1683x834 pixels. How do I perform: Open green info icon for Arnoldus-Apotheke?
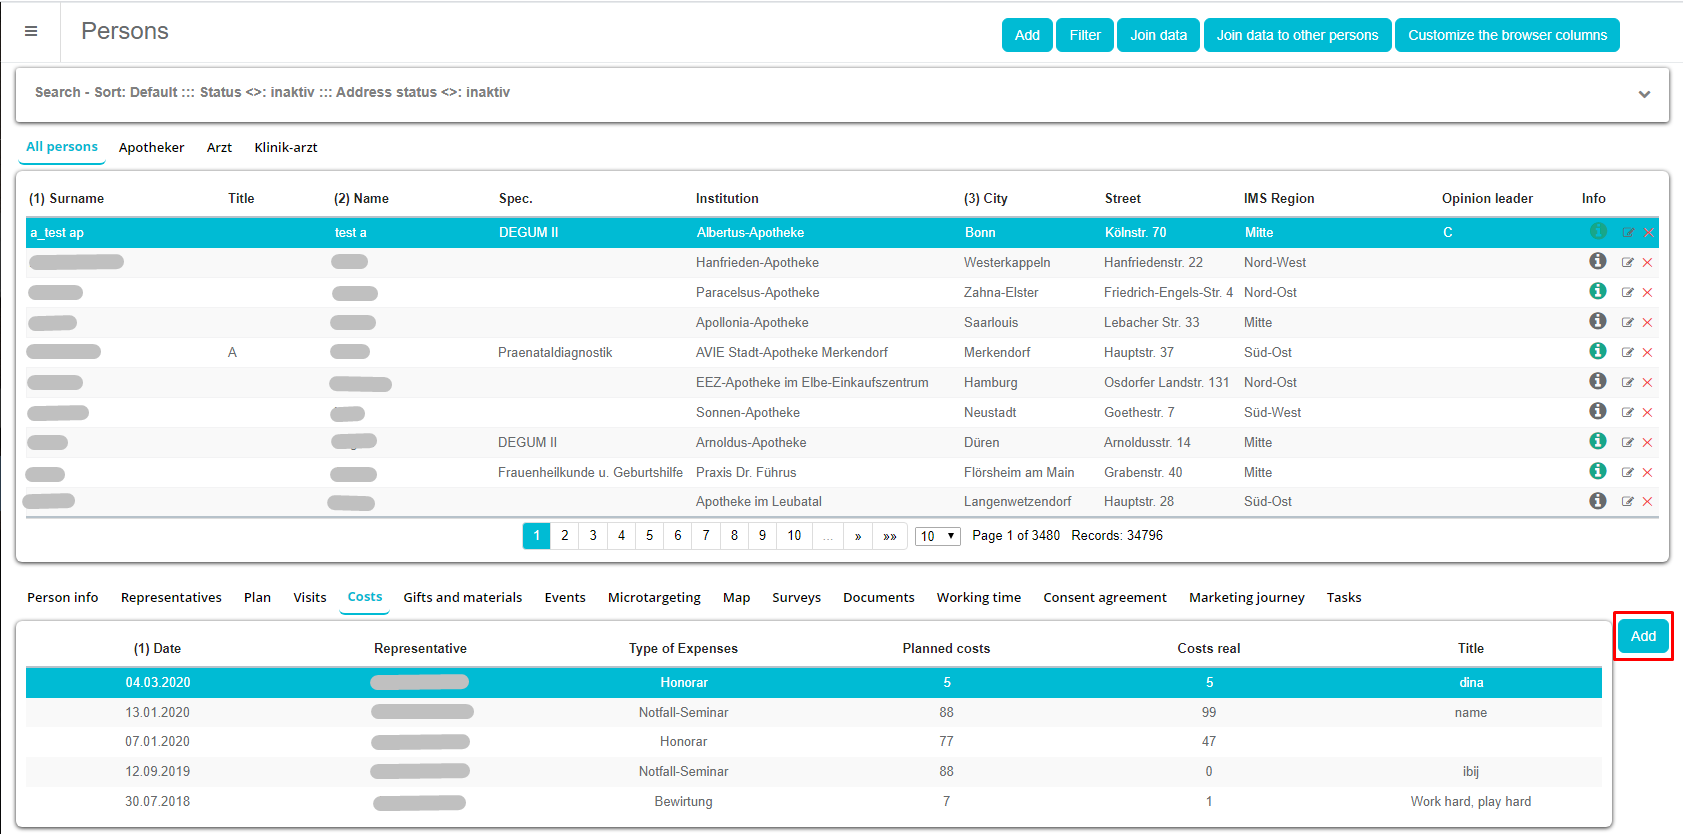point(1598,441)
